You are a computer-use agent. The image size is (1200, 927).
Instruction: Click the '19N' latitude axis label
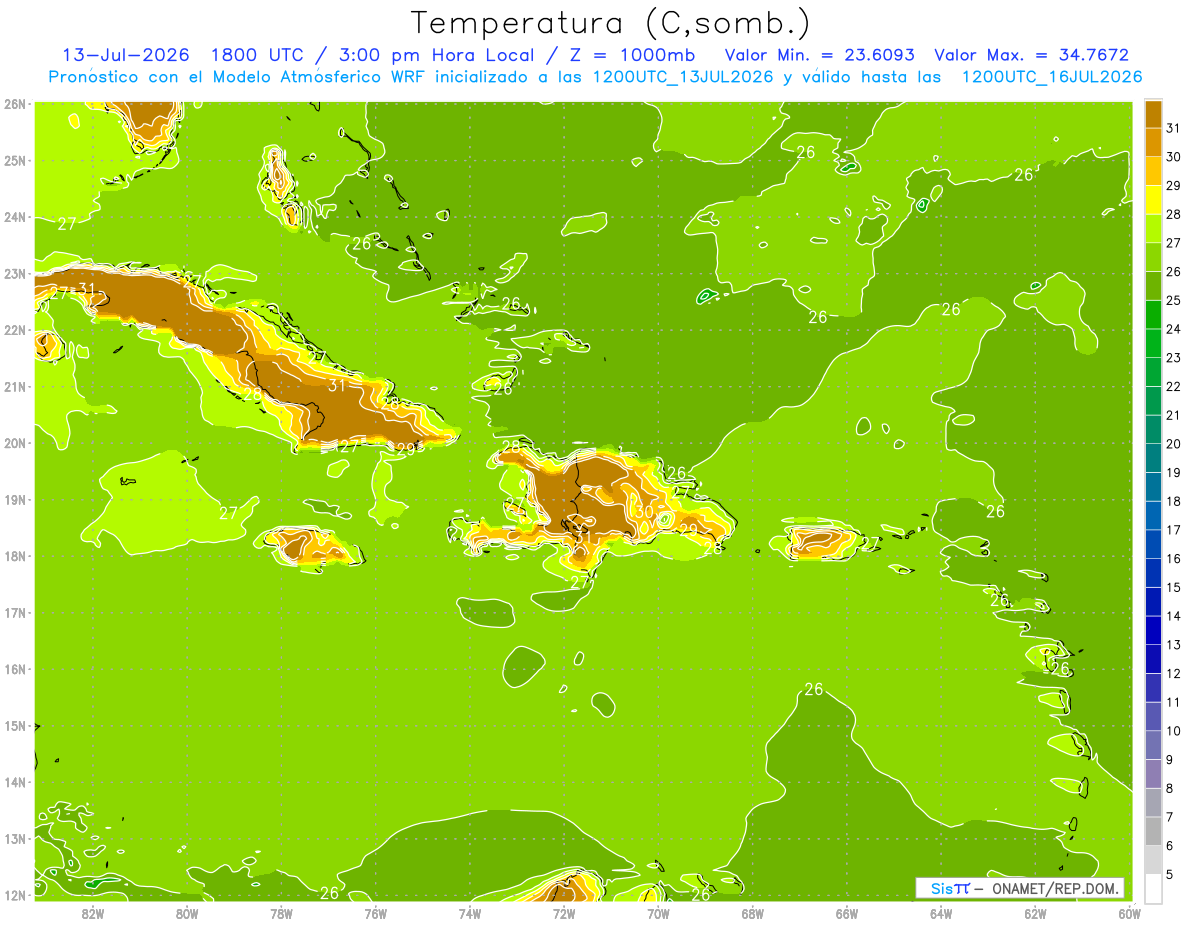15,500
